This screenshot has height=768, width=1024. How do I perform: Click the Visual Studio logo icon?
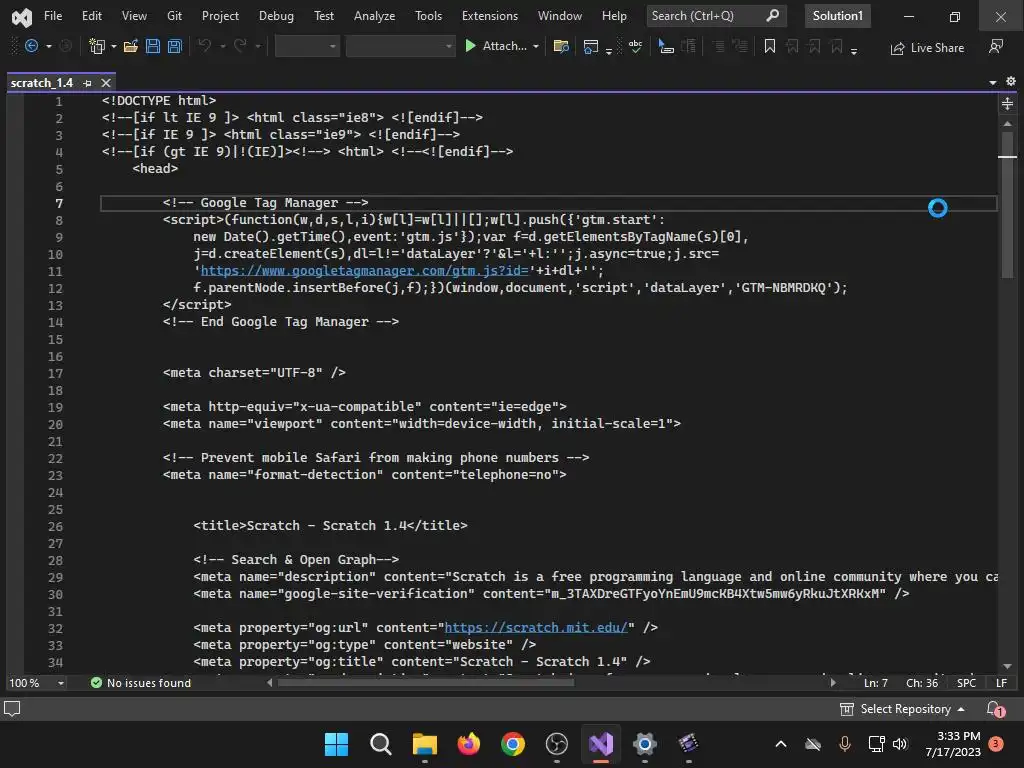(22, 16)
